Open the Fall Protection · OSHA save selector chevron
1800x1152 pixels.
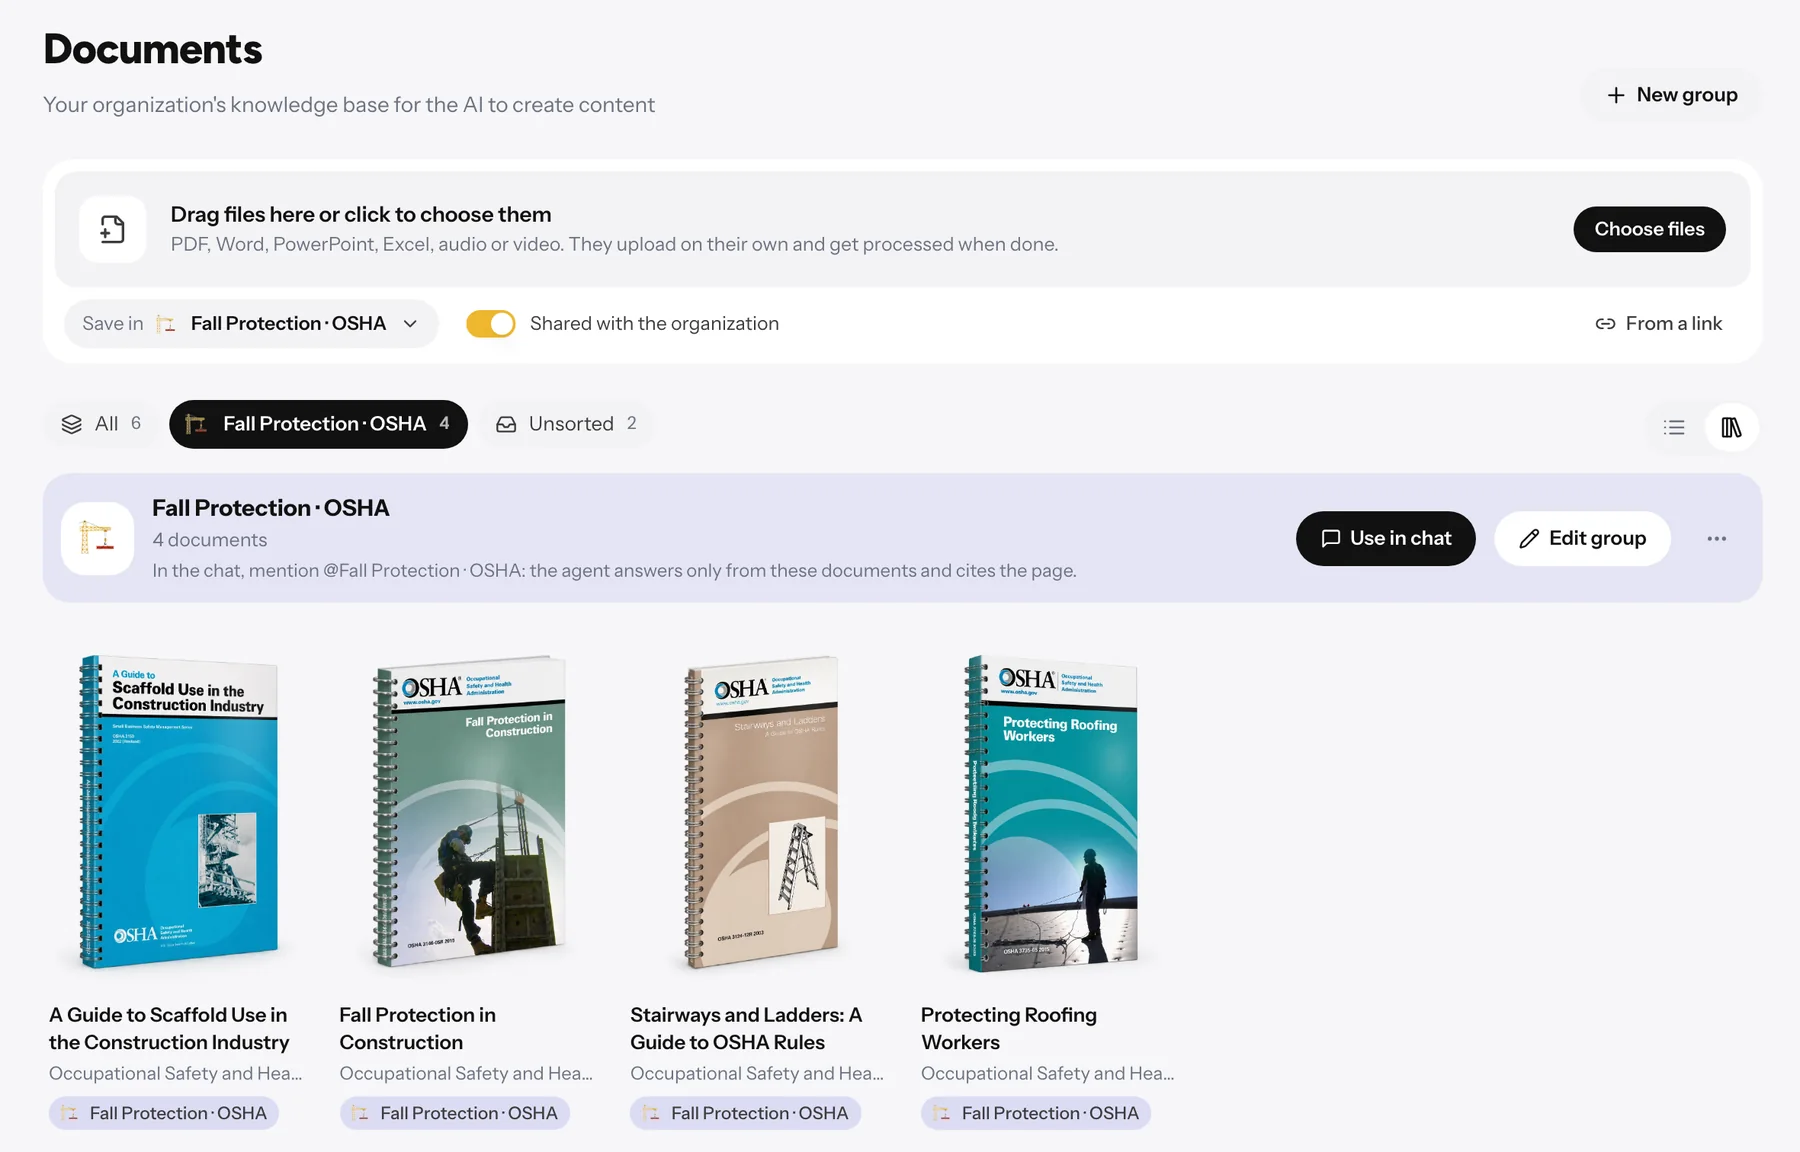pos(410,324)
